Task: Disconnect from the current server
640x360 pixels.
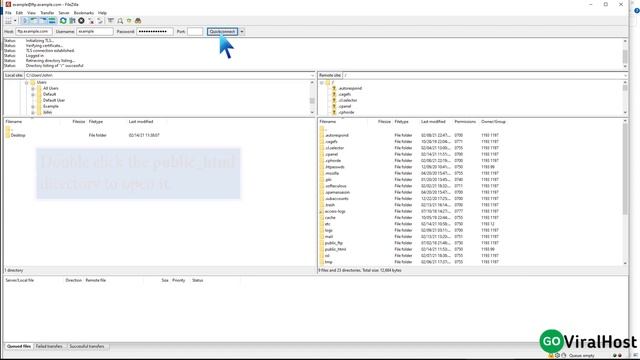Action: [91, 20]
